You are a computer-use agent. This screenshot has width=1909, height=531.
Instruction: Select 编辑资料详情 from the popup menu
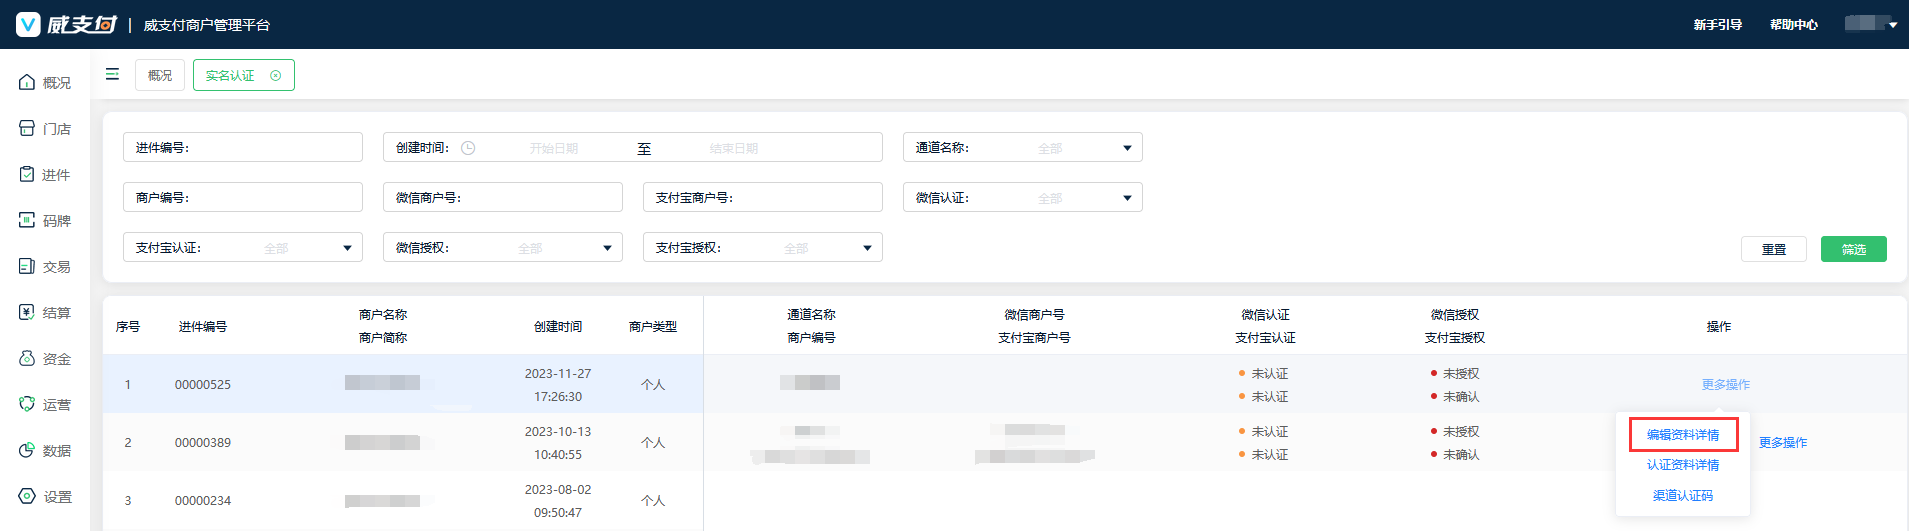coord(1683,435)
